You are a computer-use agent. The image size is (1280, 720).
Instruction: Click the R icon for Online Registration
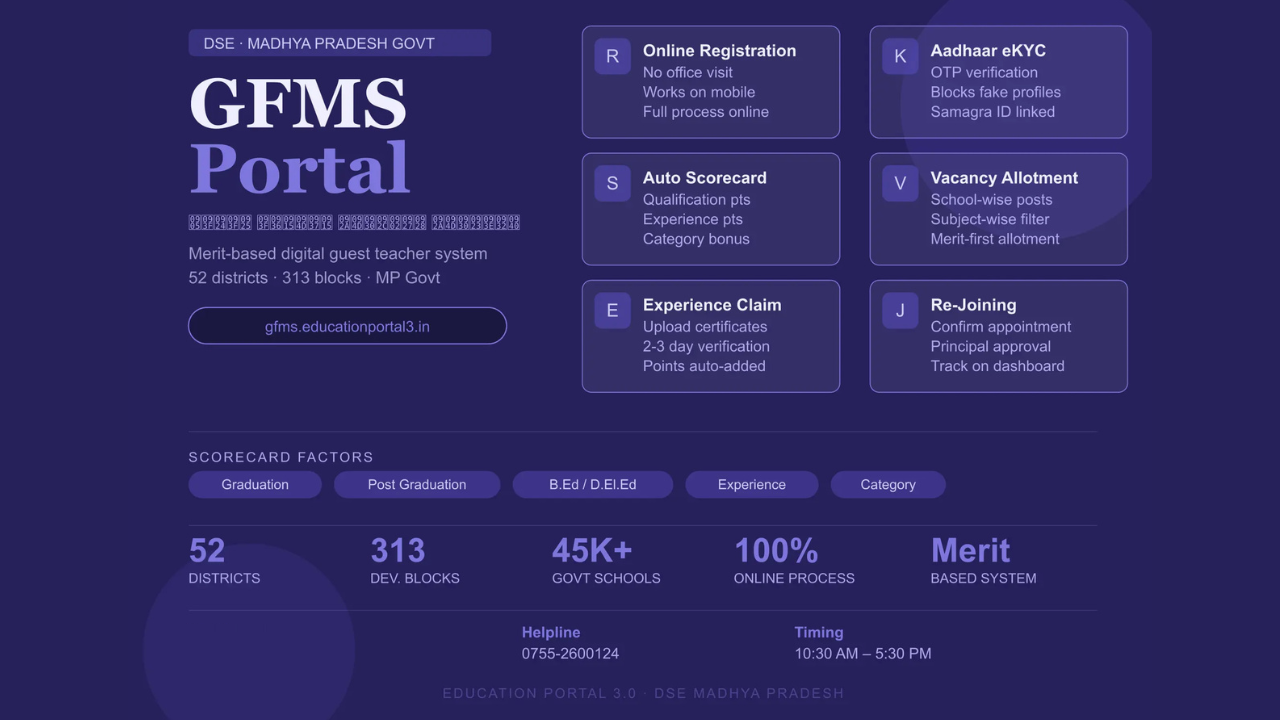pyautogui.click(x=612, y=57)
